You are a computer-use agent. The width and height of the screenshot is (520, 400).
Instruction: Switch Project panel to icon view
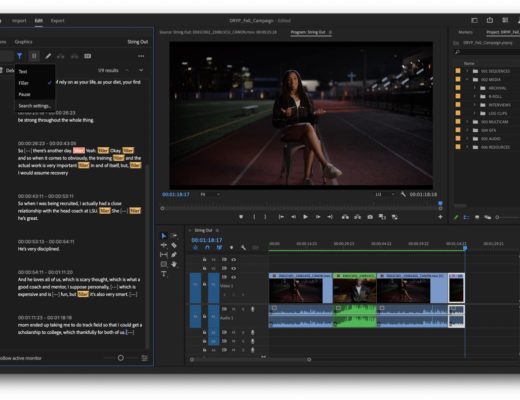coord(477,217)
